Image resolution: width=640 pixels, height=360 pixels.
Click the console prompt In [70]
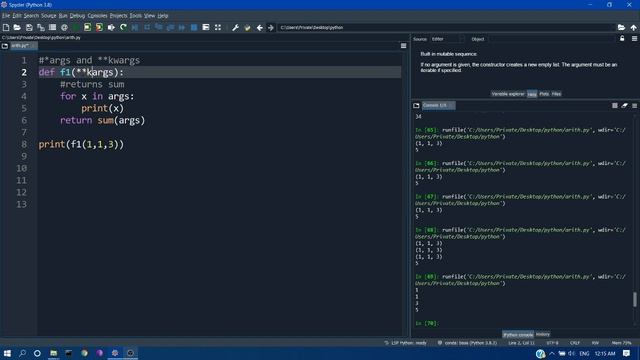(x=427, y=323)
